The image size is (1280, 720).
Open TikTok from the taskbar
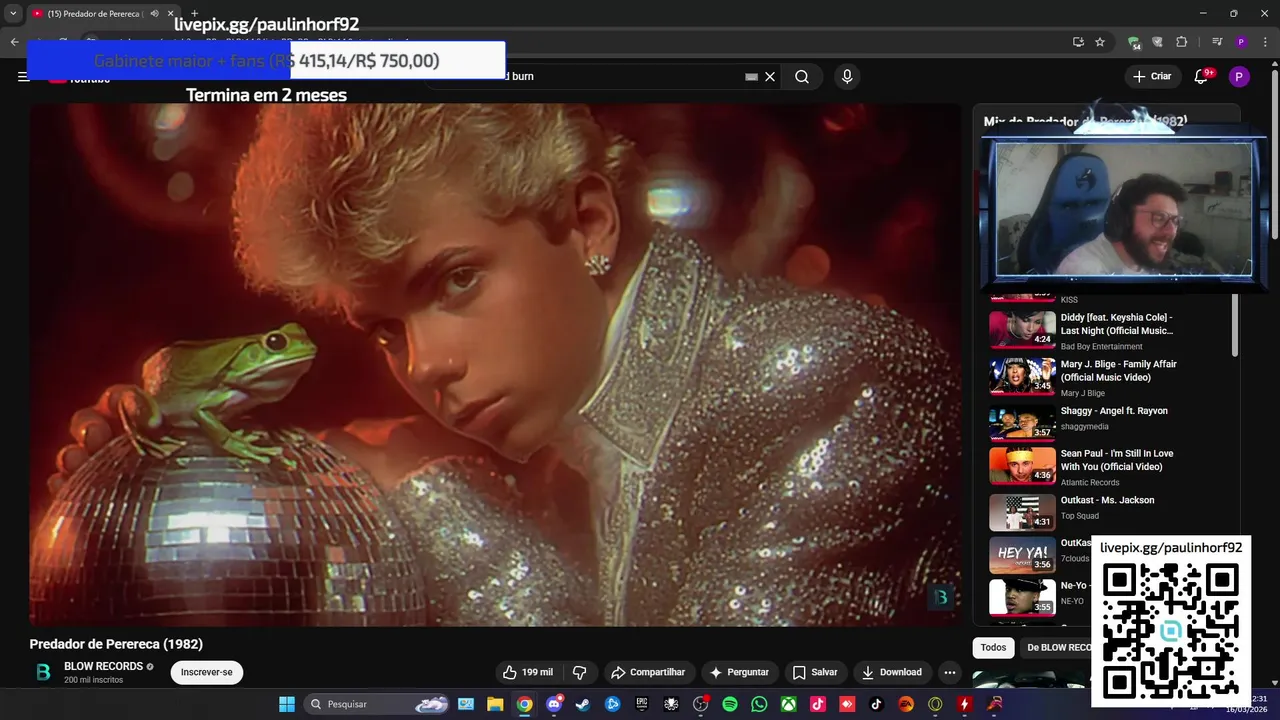point(877,704)
